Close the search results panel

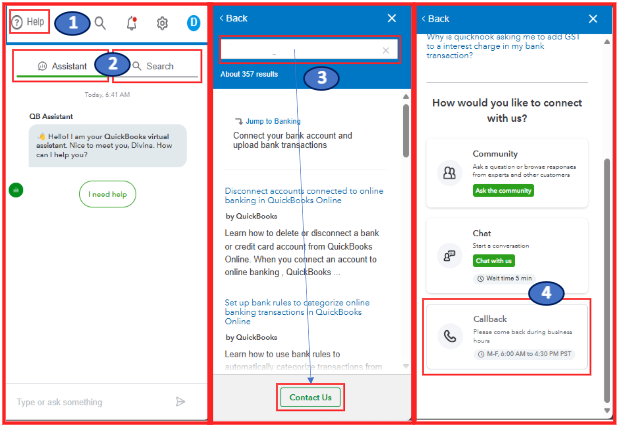click(392, 18)
